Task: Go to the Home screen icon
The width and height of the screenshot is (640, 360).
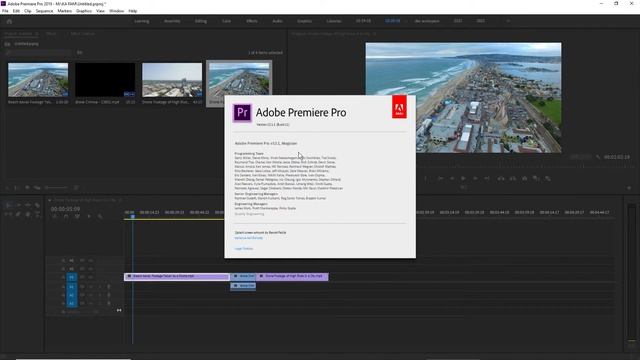Action: pos(9,21)
